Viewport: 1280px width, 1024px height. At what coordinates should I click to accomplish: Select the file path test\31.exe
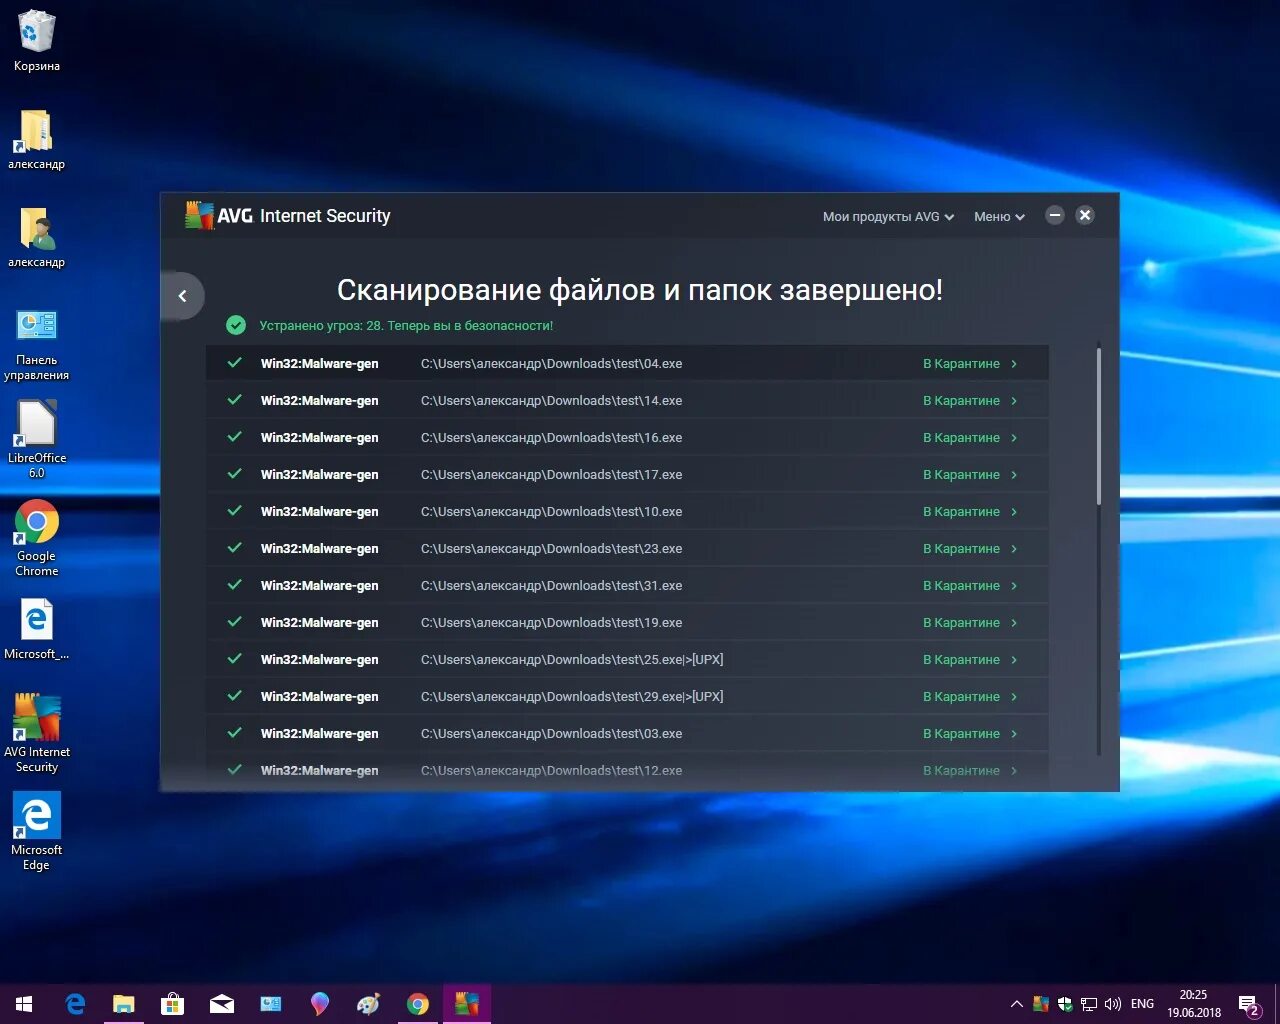[x=551, y=586]
